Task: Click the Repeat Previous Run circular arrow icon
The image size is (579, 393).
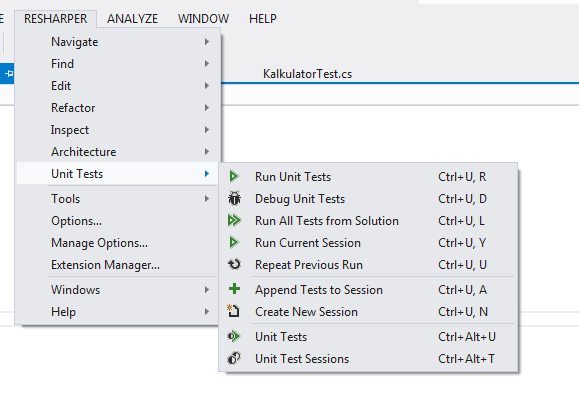Action: [234, 264]
